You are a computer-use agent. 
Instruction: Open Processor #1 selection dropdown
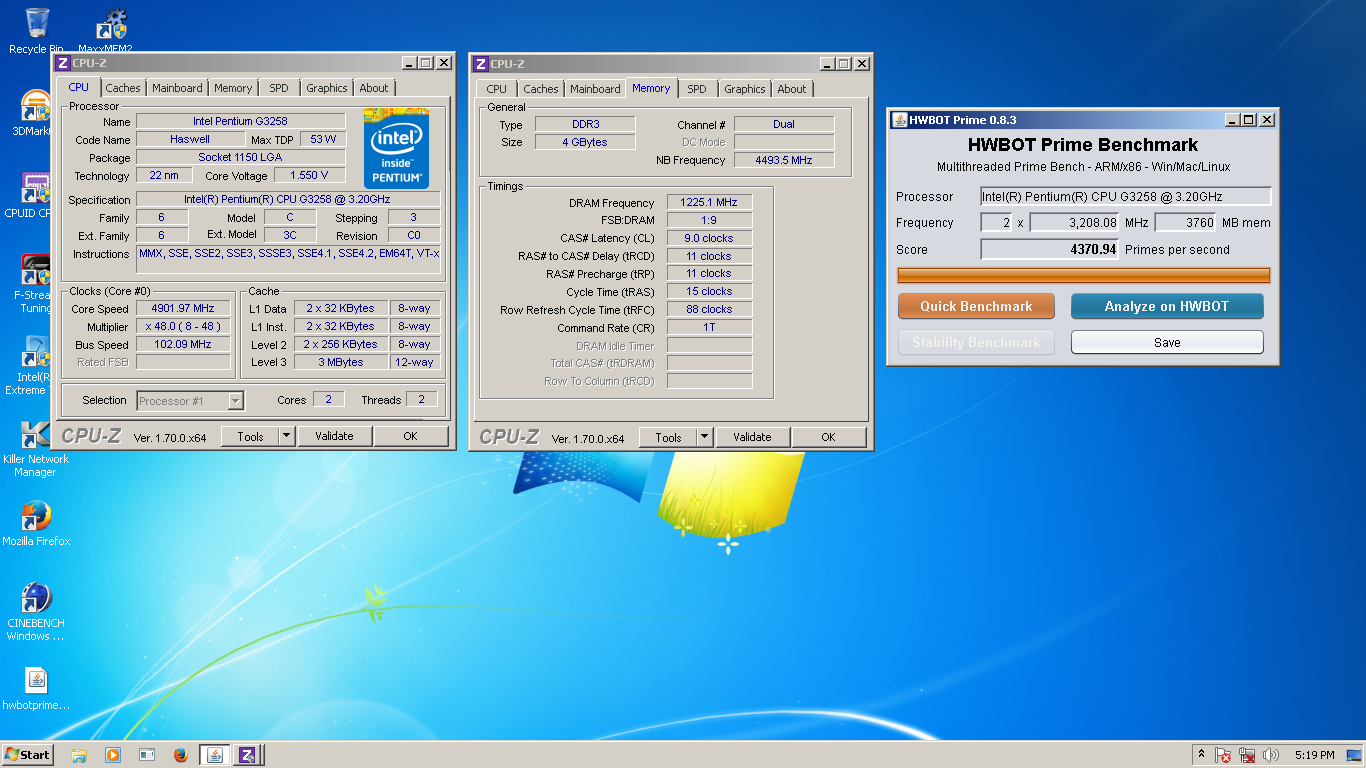[x=190, y=401]
